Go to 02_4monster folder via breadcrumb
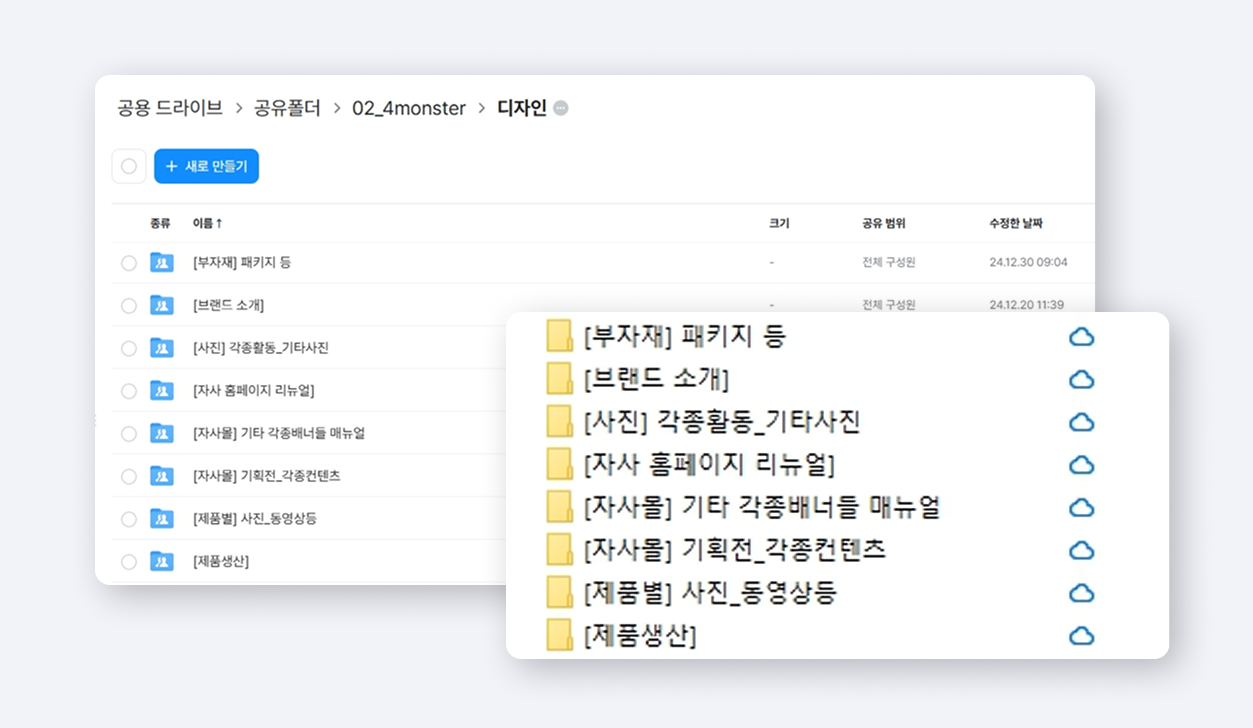Screen dimensions: 1253x728 click(408, 109)
